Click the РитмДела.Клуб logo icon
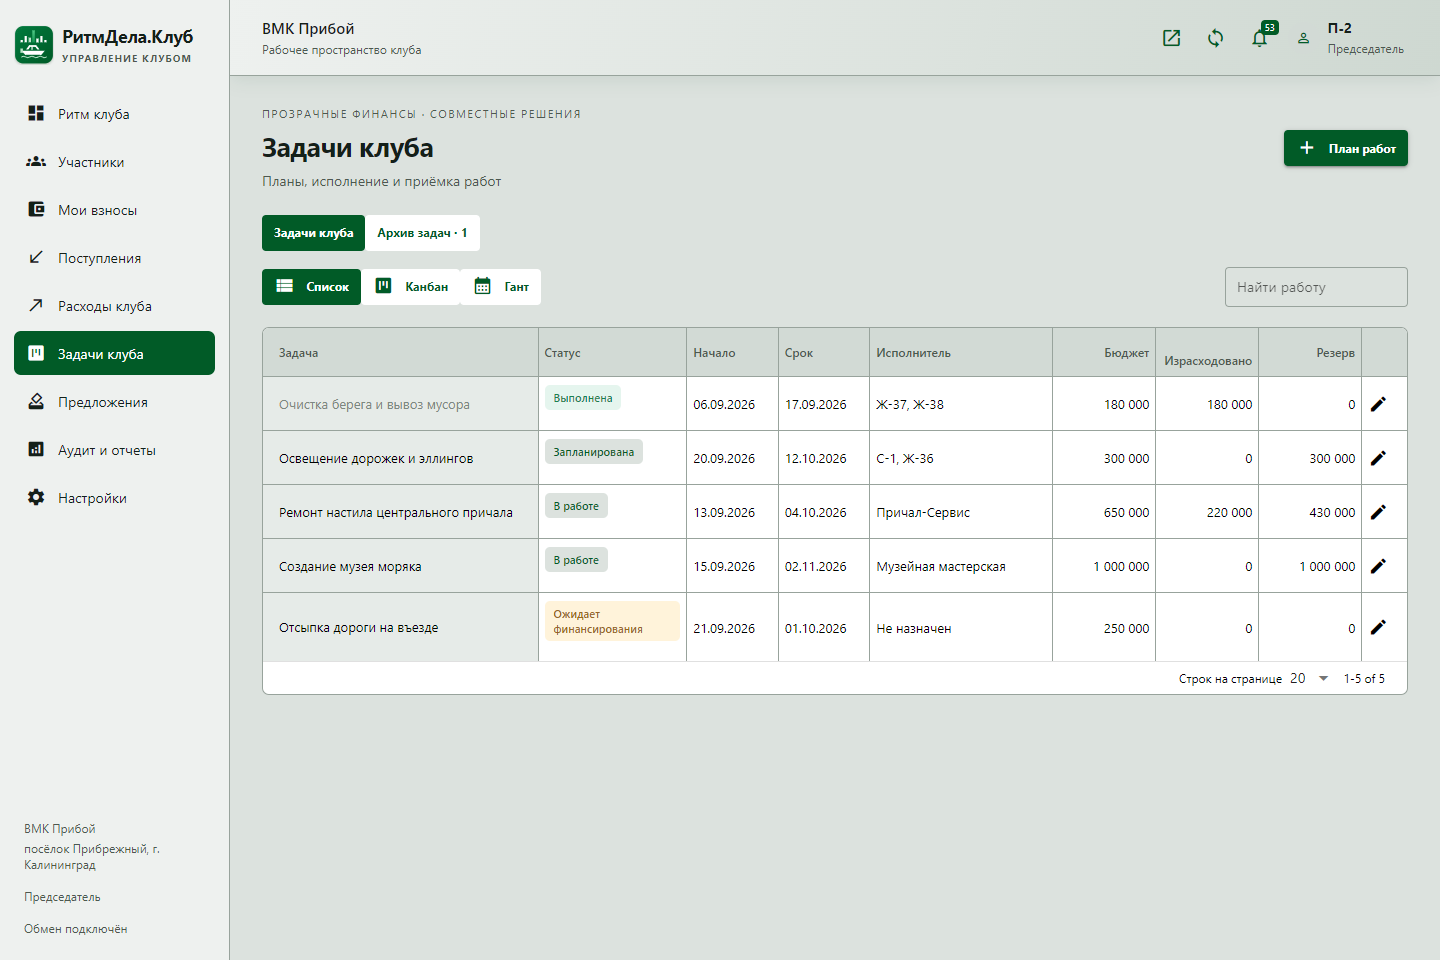Image resolution: width=1440 pixels, height=960 pixels. 34,45
